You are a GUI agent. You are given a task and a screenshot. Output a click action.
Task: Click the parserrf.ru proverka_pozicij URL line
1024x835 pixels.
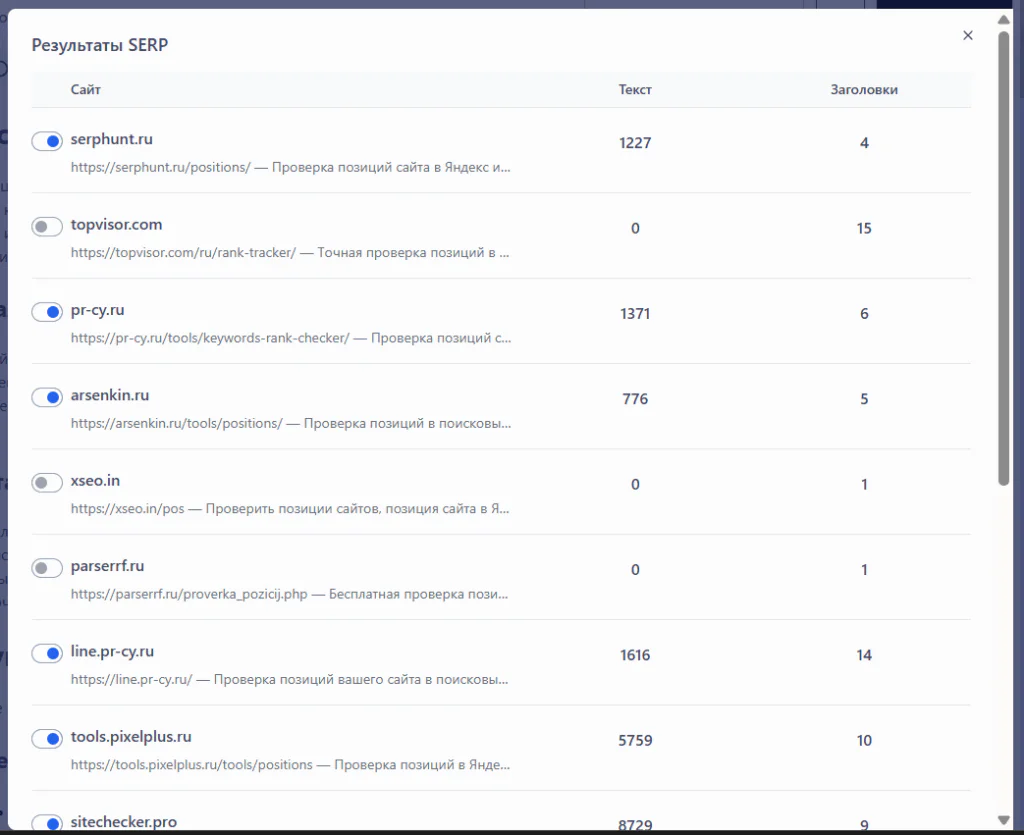click(289, 594)
